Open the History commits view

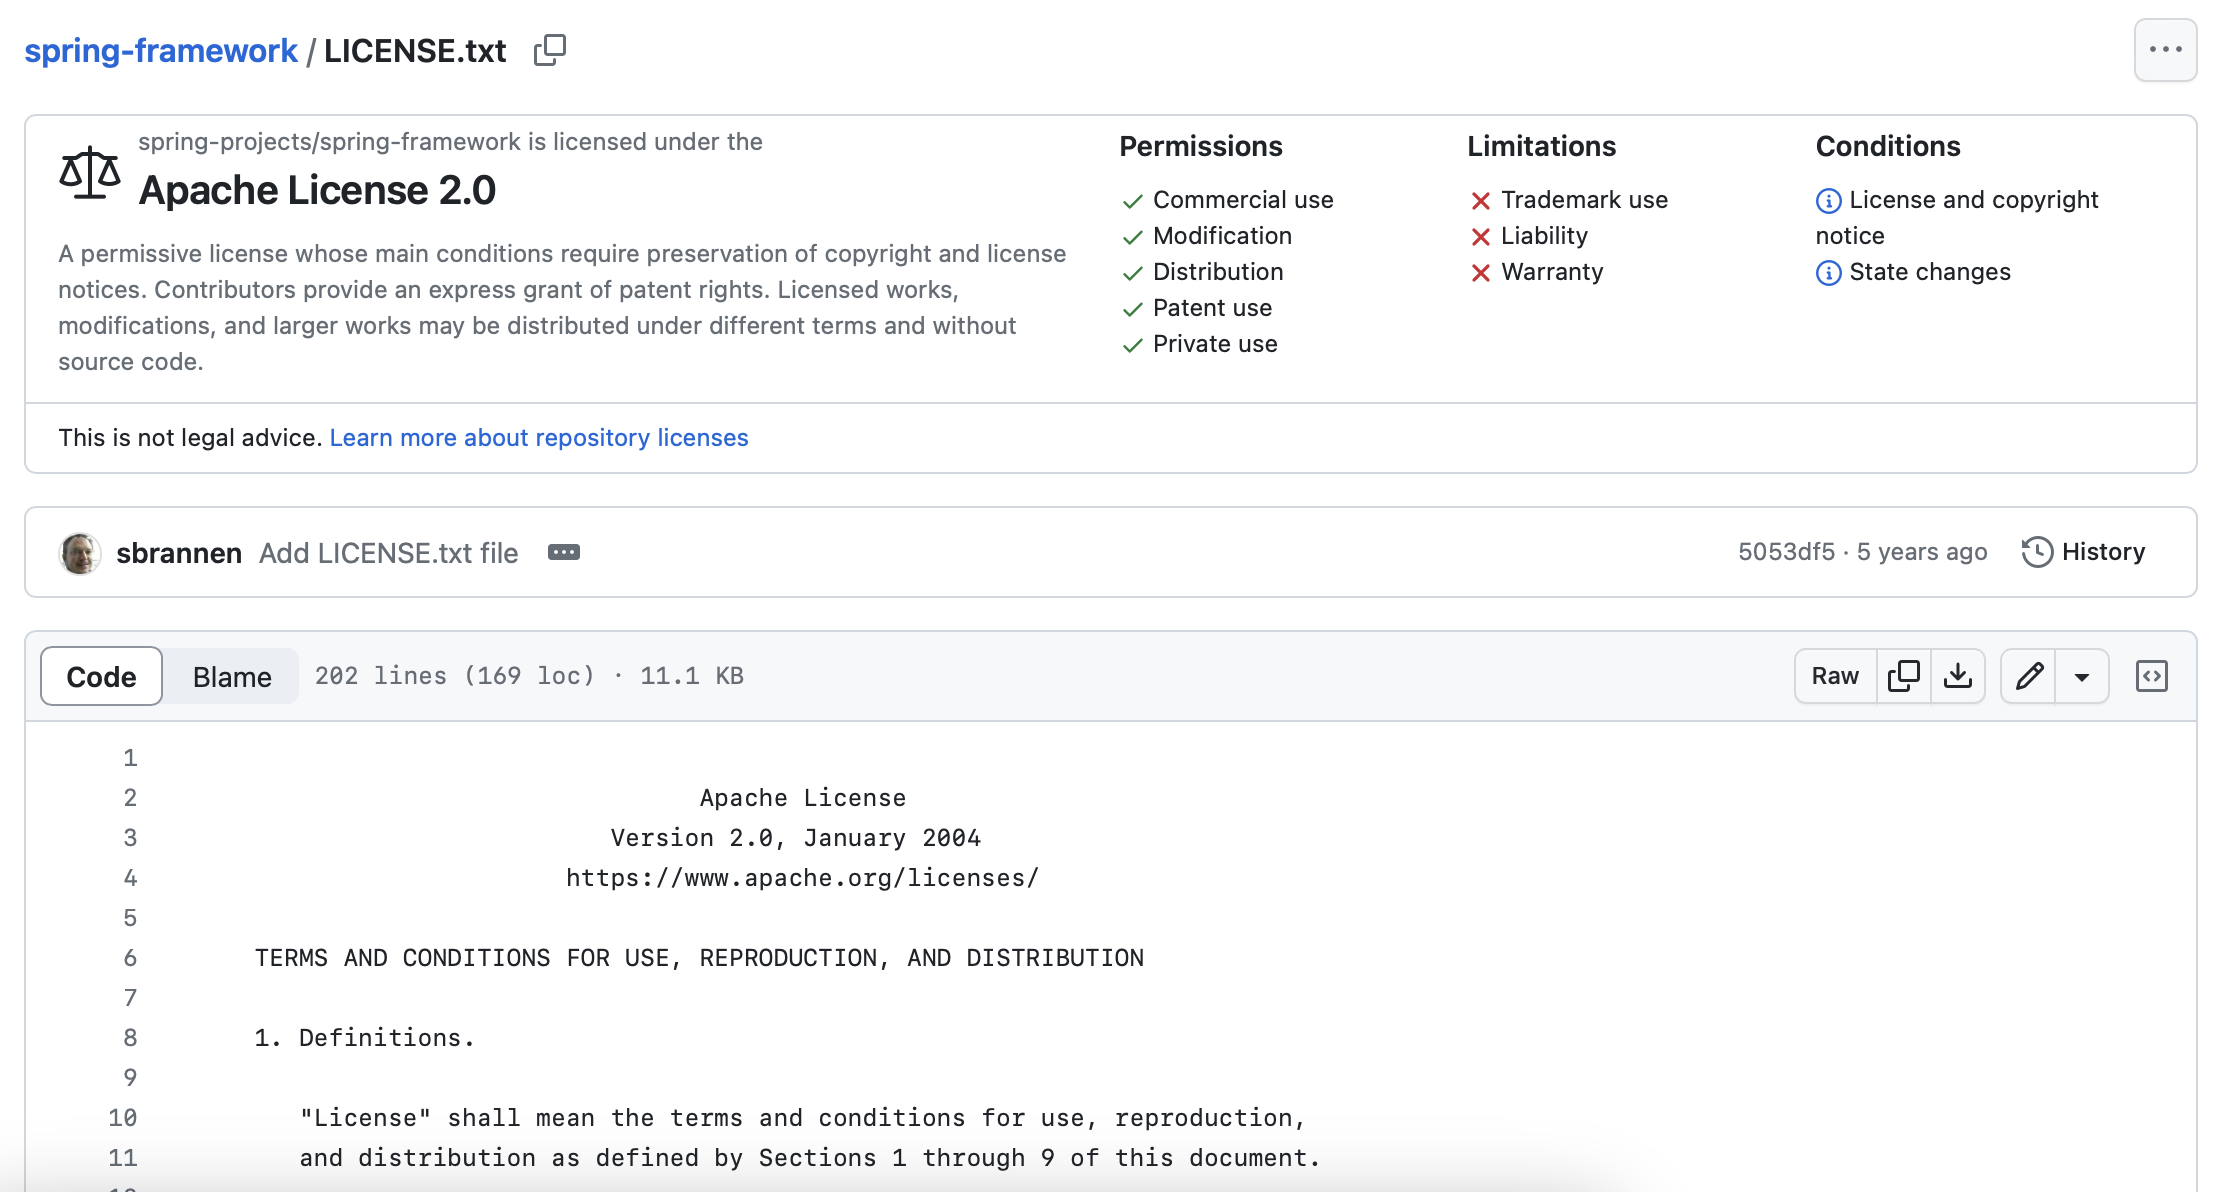pyautogui.click(x=2084, y=552)
